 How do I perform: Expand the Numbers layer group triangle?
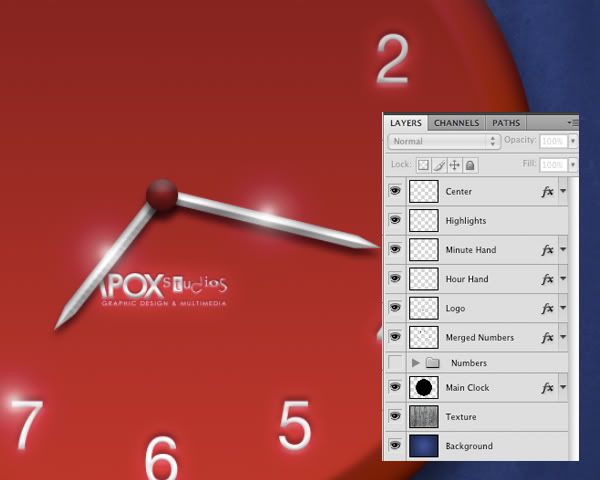point(415,363)
